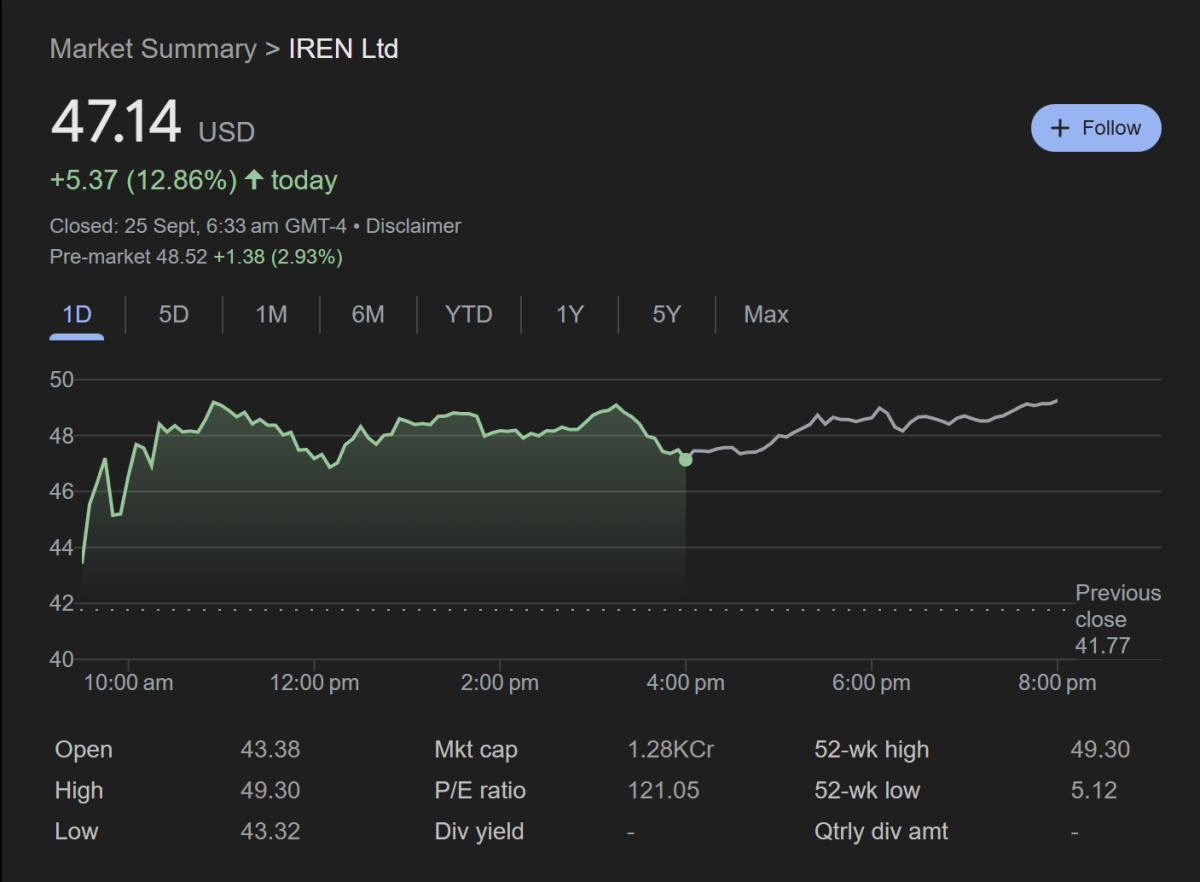Click the Follow button
This screenshot has height=882, width=1200.
(x=1096, y=128)
